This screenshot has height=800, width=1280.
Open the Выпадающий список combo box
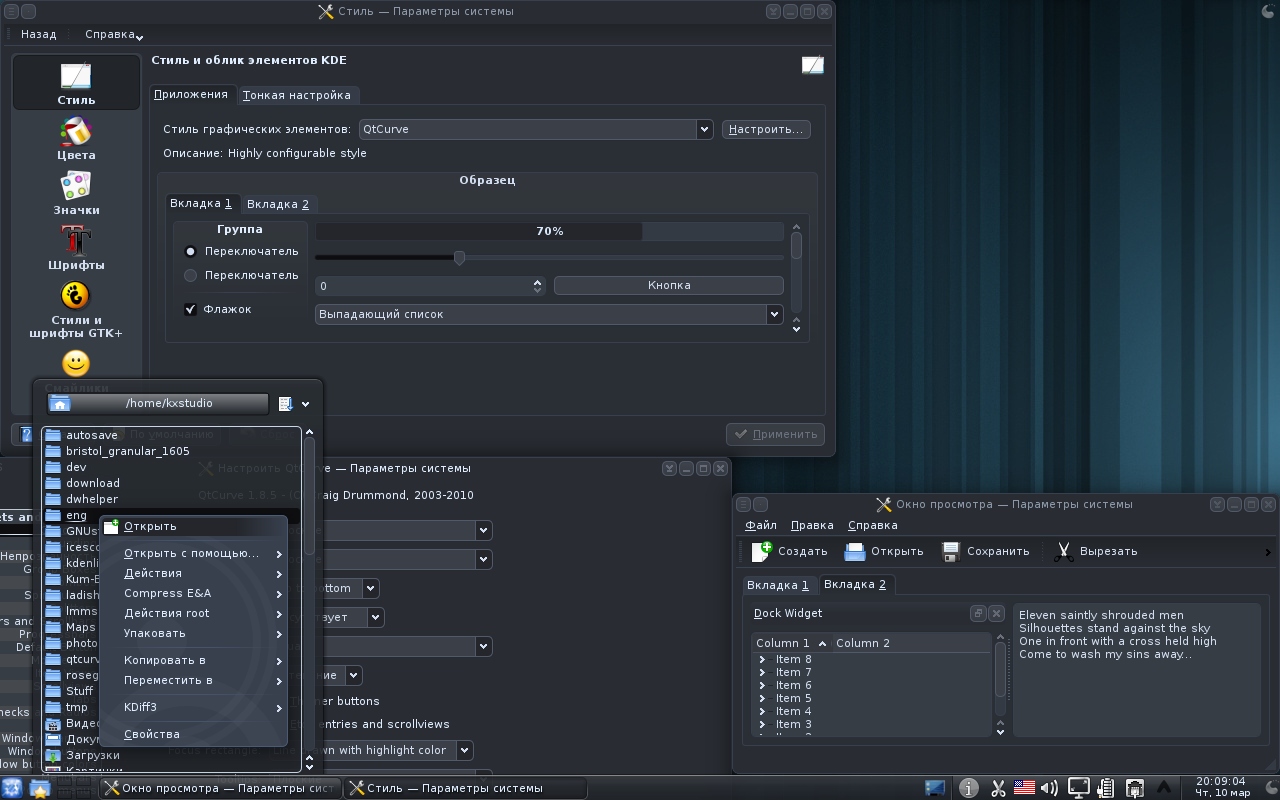point(548,314)
